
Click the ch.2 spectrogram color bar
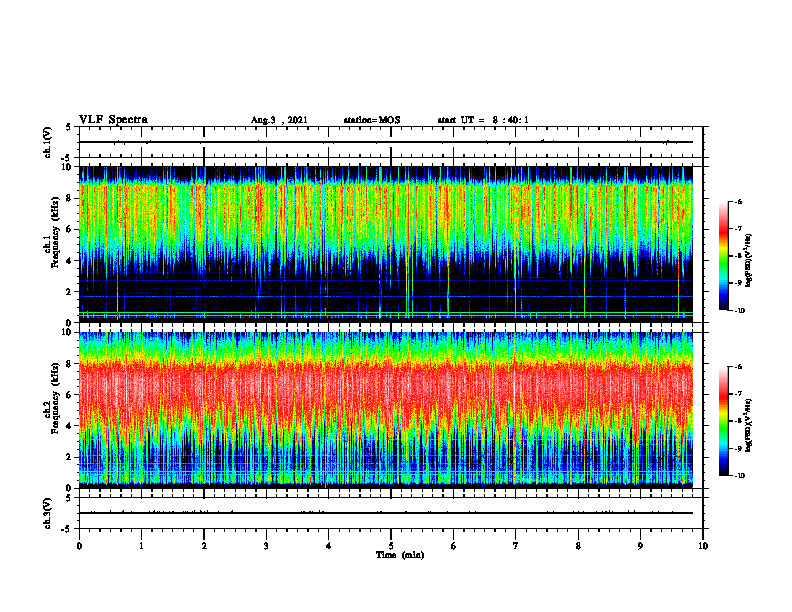coord(724,421)
